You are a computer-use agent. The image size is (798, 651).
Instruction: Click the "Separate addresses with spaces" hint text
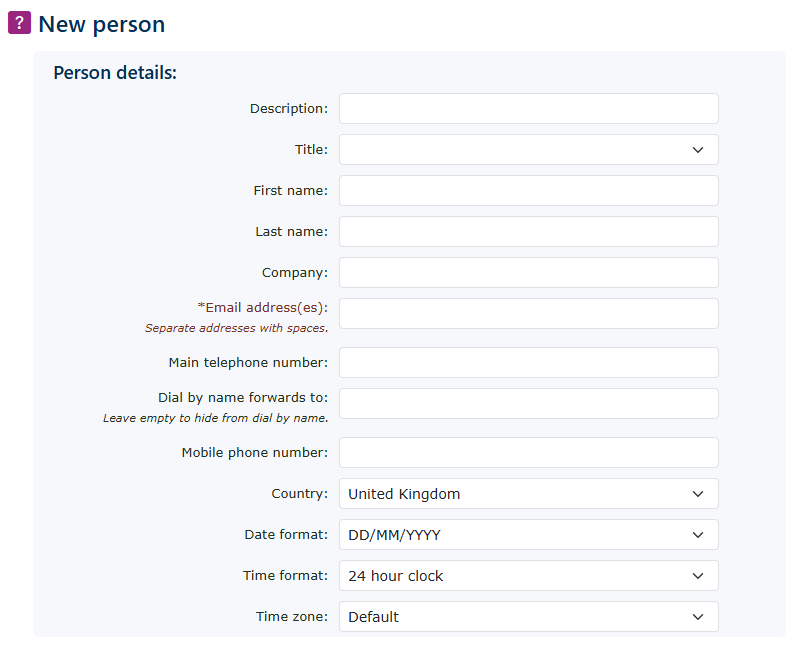tap(236, 328)
